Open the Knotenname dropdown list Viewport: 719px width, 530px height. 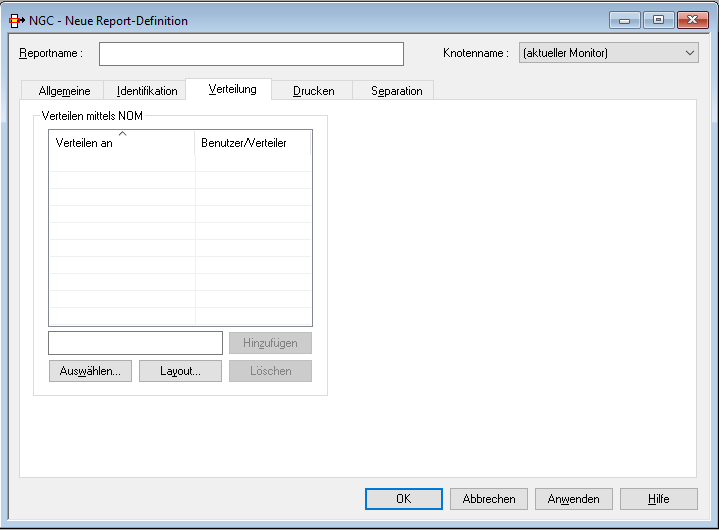coord(608,54)
